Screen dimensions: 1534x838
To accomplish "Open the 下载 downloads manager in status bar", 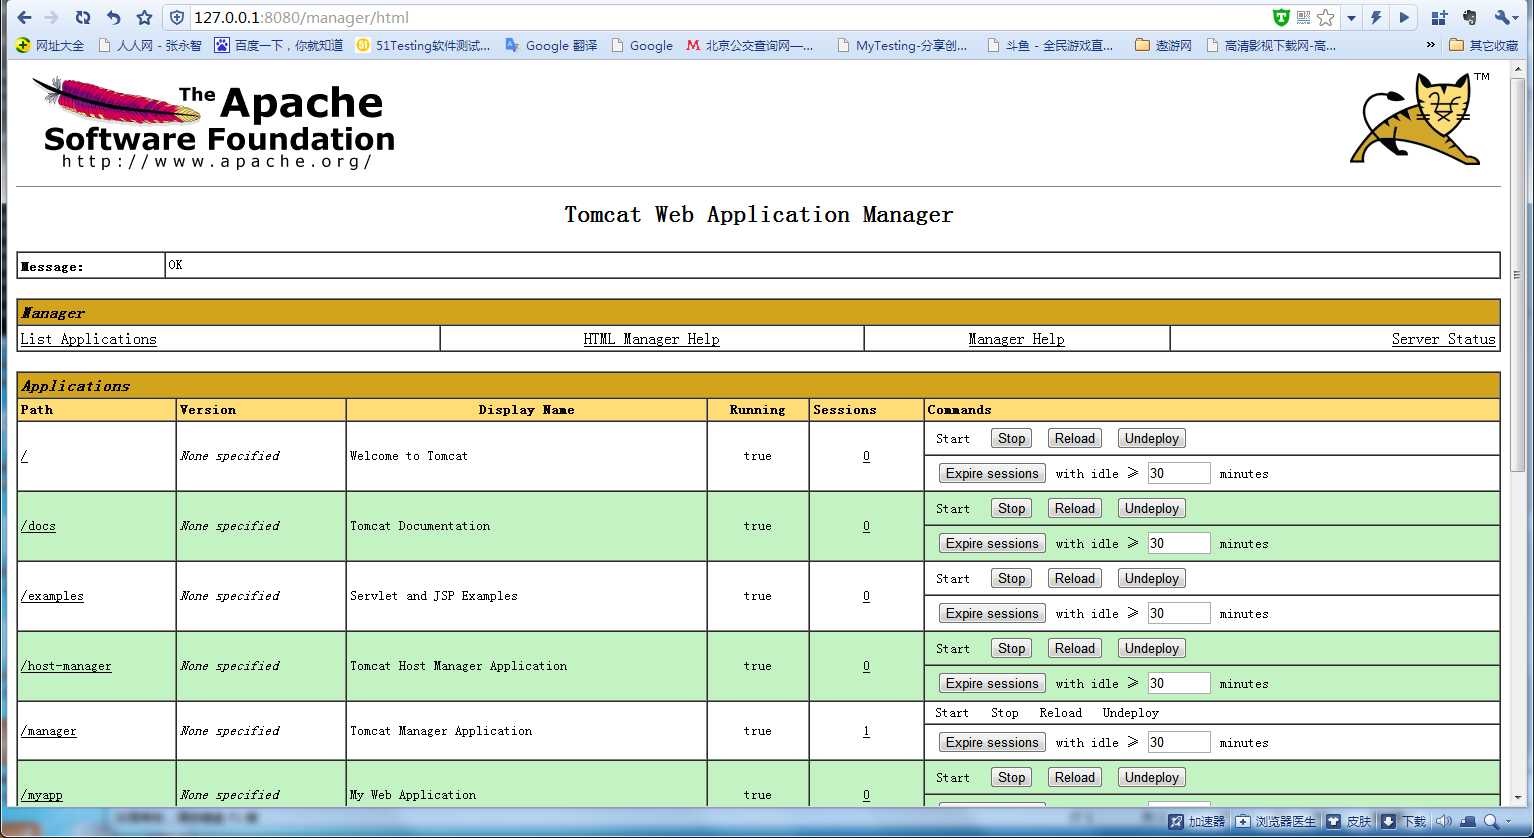I will pos(1404,821).
